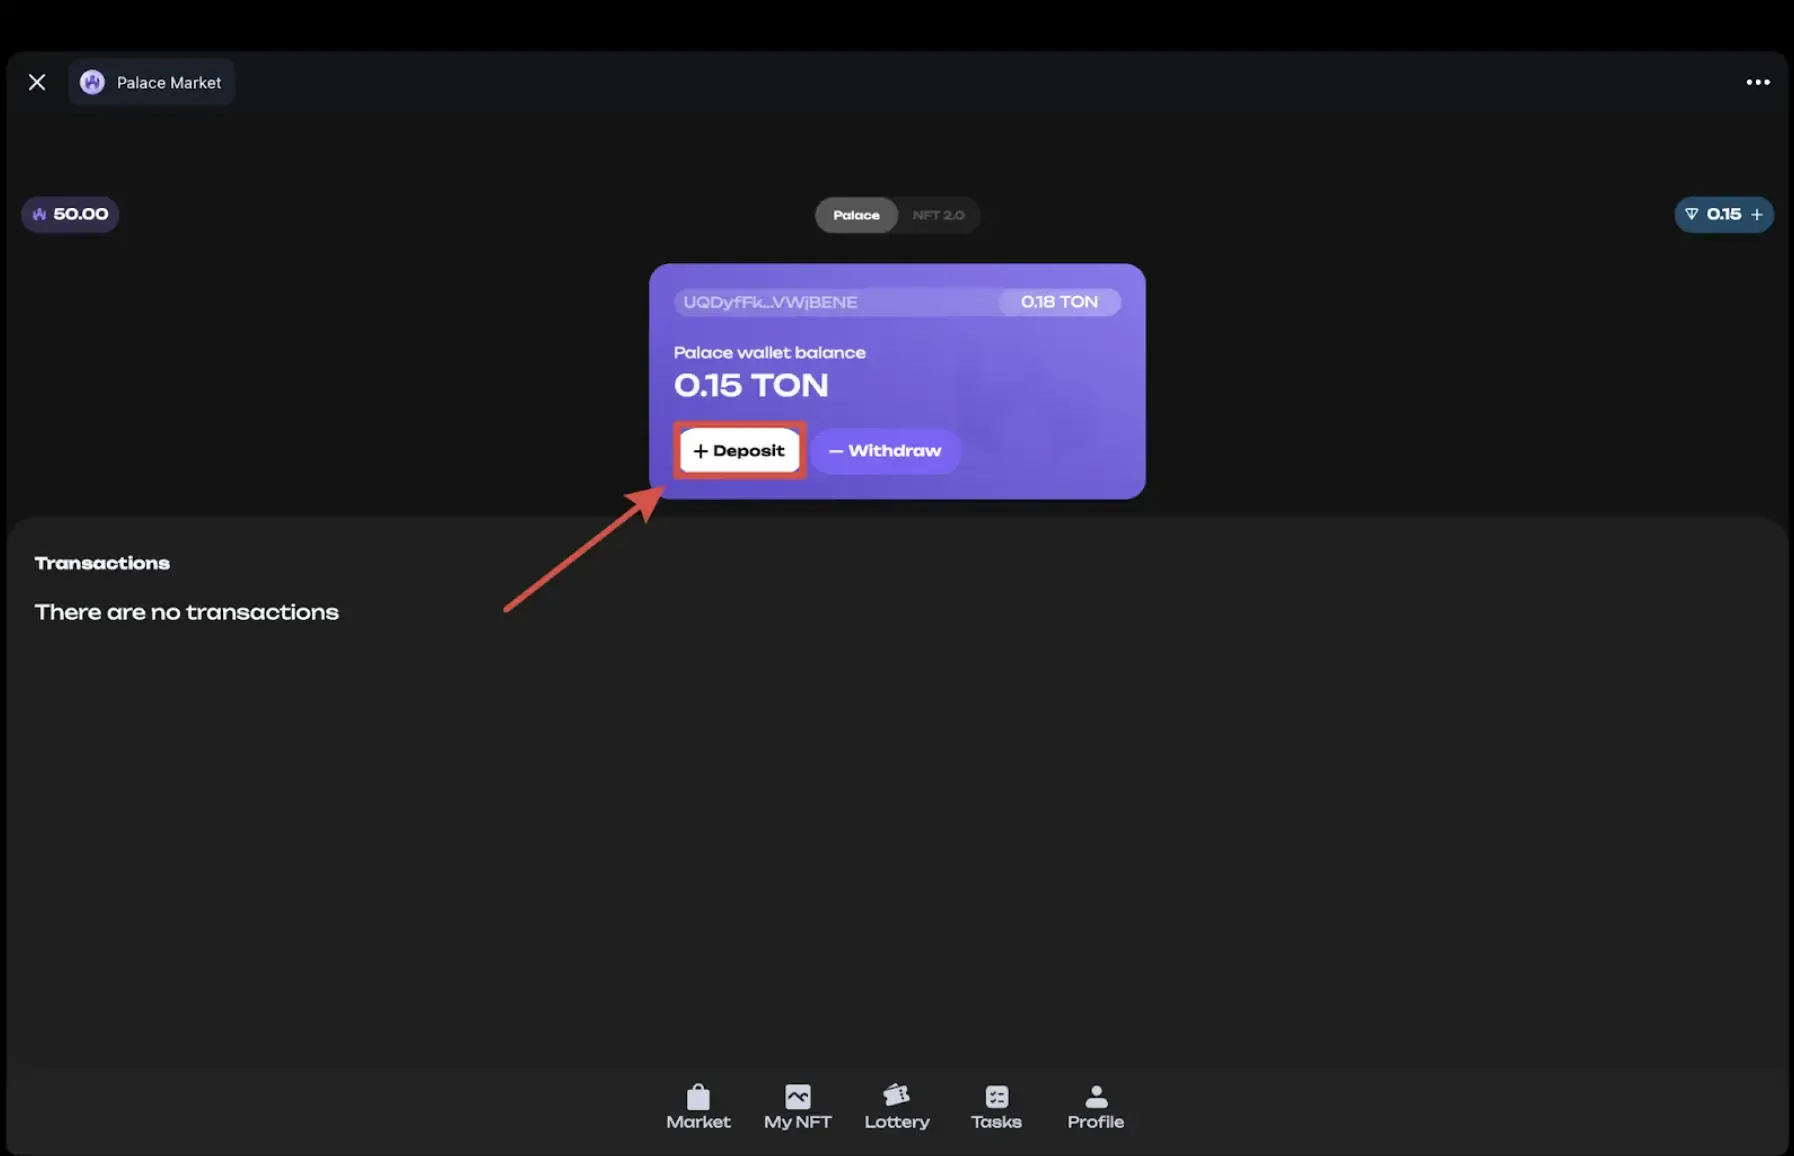1794x1156 pixels.
Task: Click the plus icon beside 0.15
Action: 1757,214
